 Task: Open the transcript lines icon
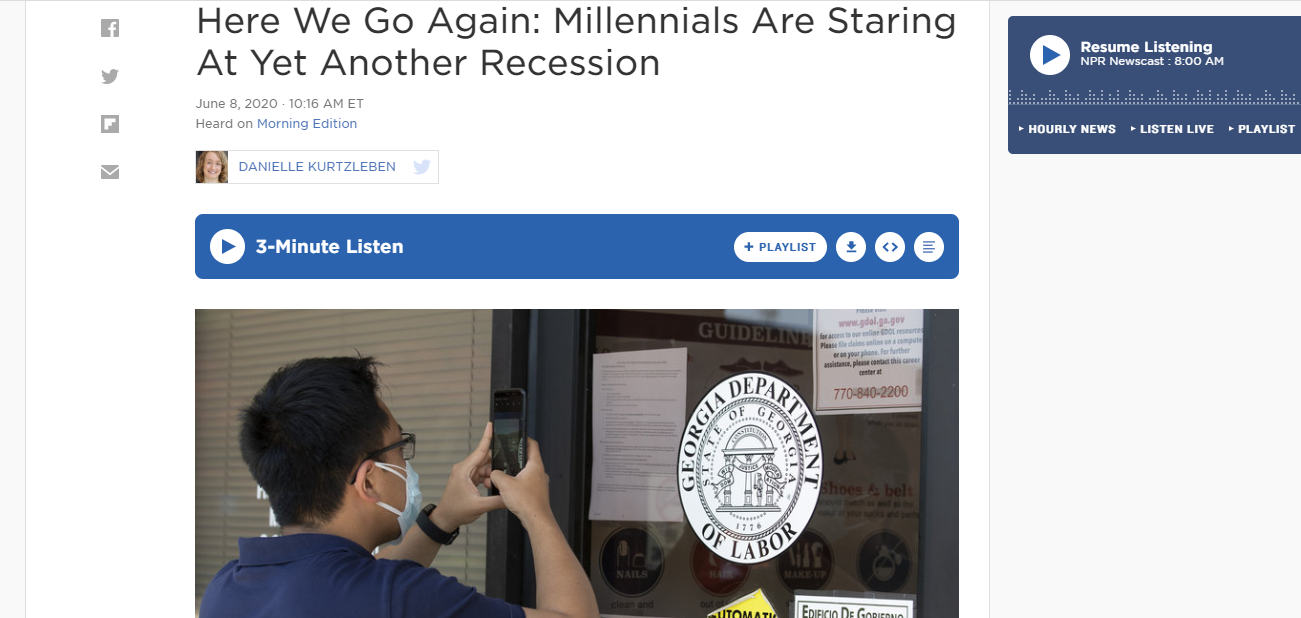(929, 247)
